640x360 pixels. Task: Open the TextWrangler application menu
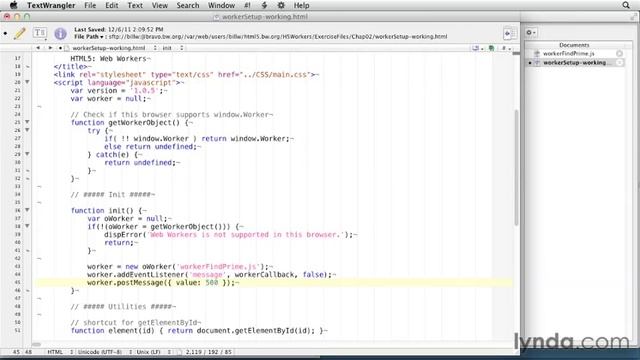[x=51, y=5]
